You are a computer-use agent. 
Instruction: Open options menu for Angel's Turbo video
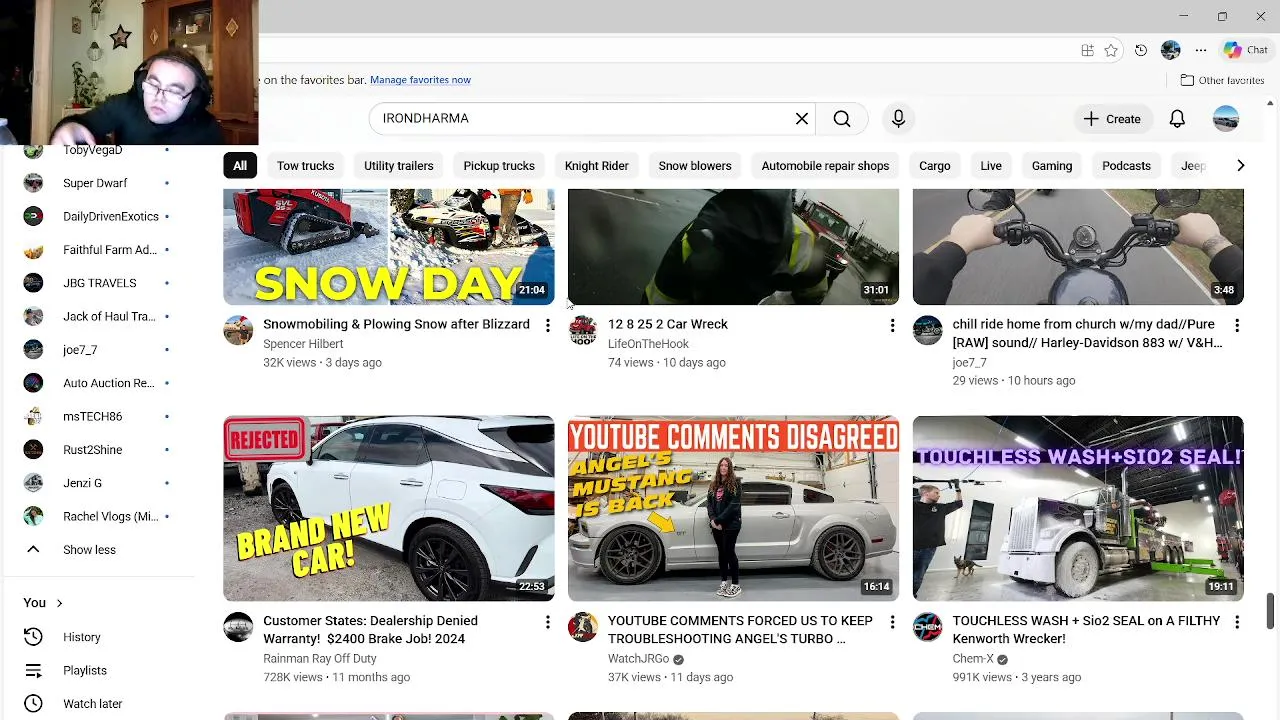click(892, 622)
